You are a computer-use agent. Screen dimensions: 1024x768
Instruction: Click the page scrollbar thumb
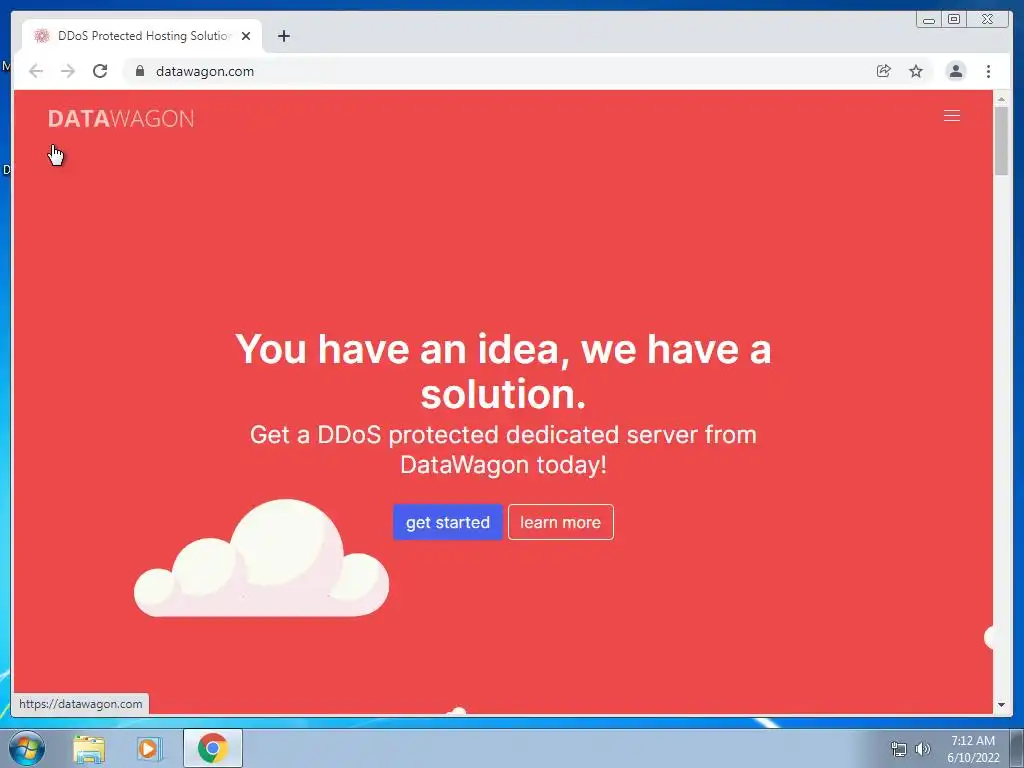tap(1001, 140)
